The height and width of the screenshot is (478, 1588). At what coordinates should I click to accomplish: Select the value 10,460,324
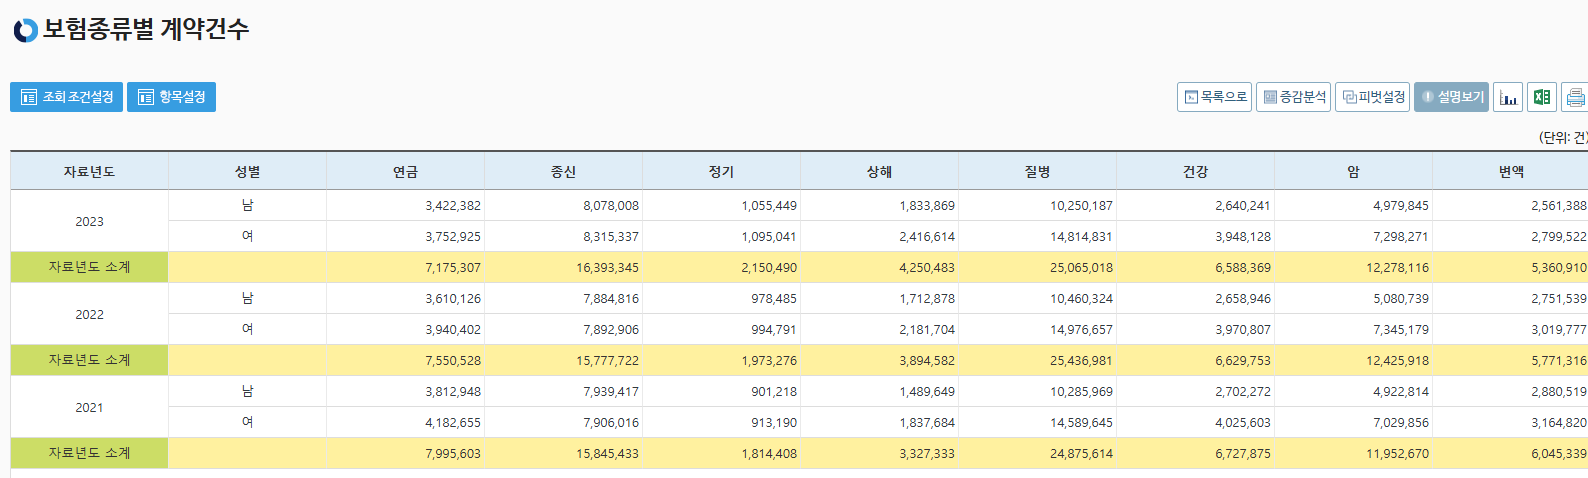(x=1081, y=299)
